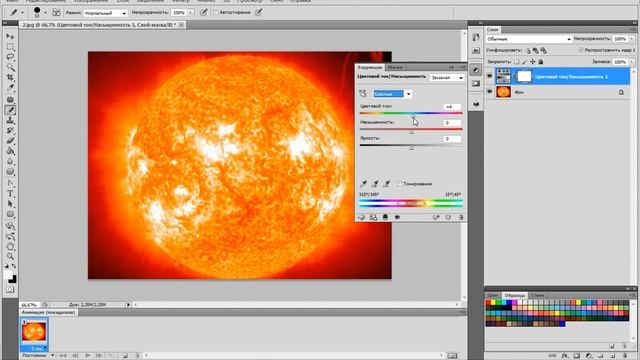Select the Pen tool
This screenshot has width=640, height=360.
10,183
